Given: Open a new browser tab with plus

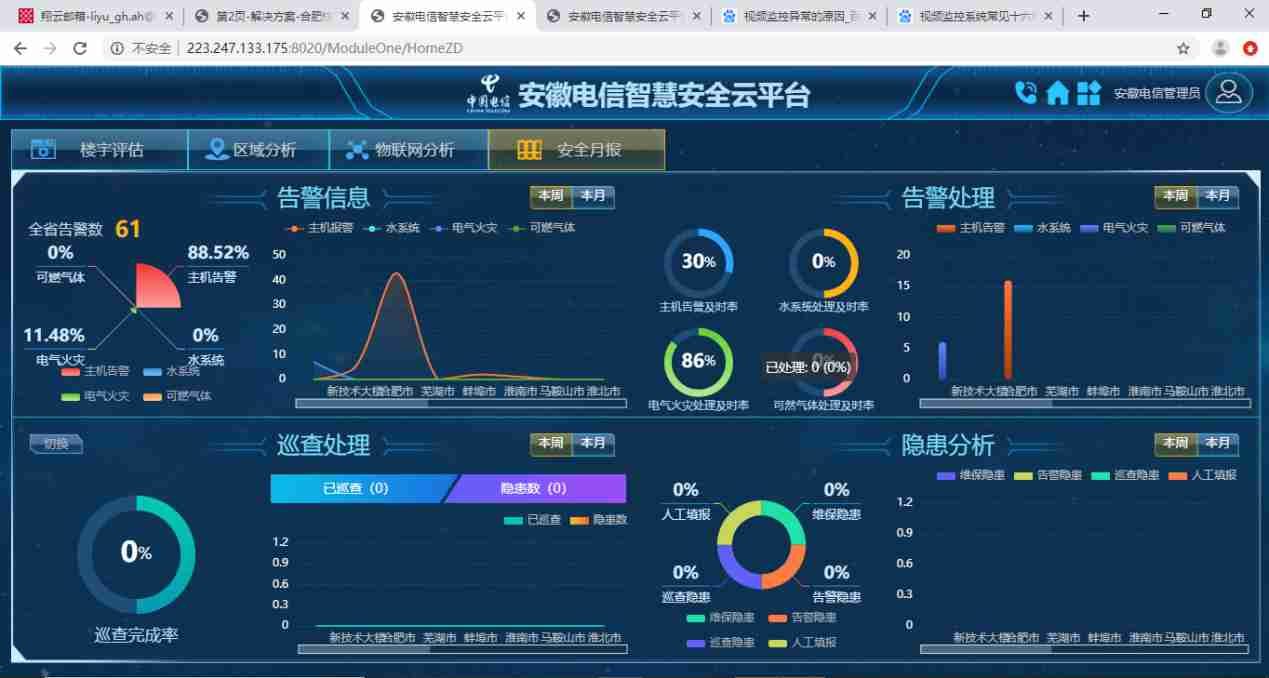Looking at the screenshot, I should coord(1084,16).
